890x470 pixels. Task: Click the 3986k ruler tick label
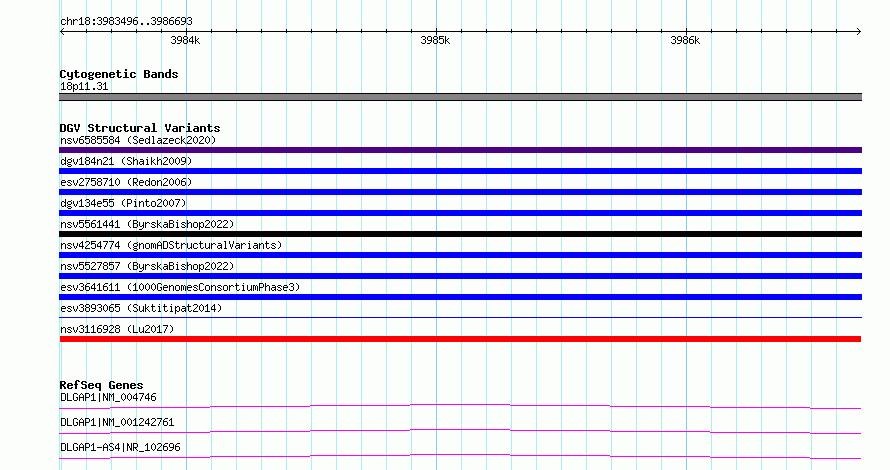pyautogui.click(x=685, y=40)
